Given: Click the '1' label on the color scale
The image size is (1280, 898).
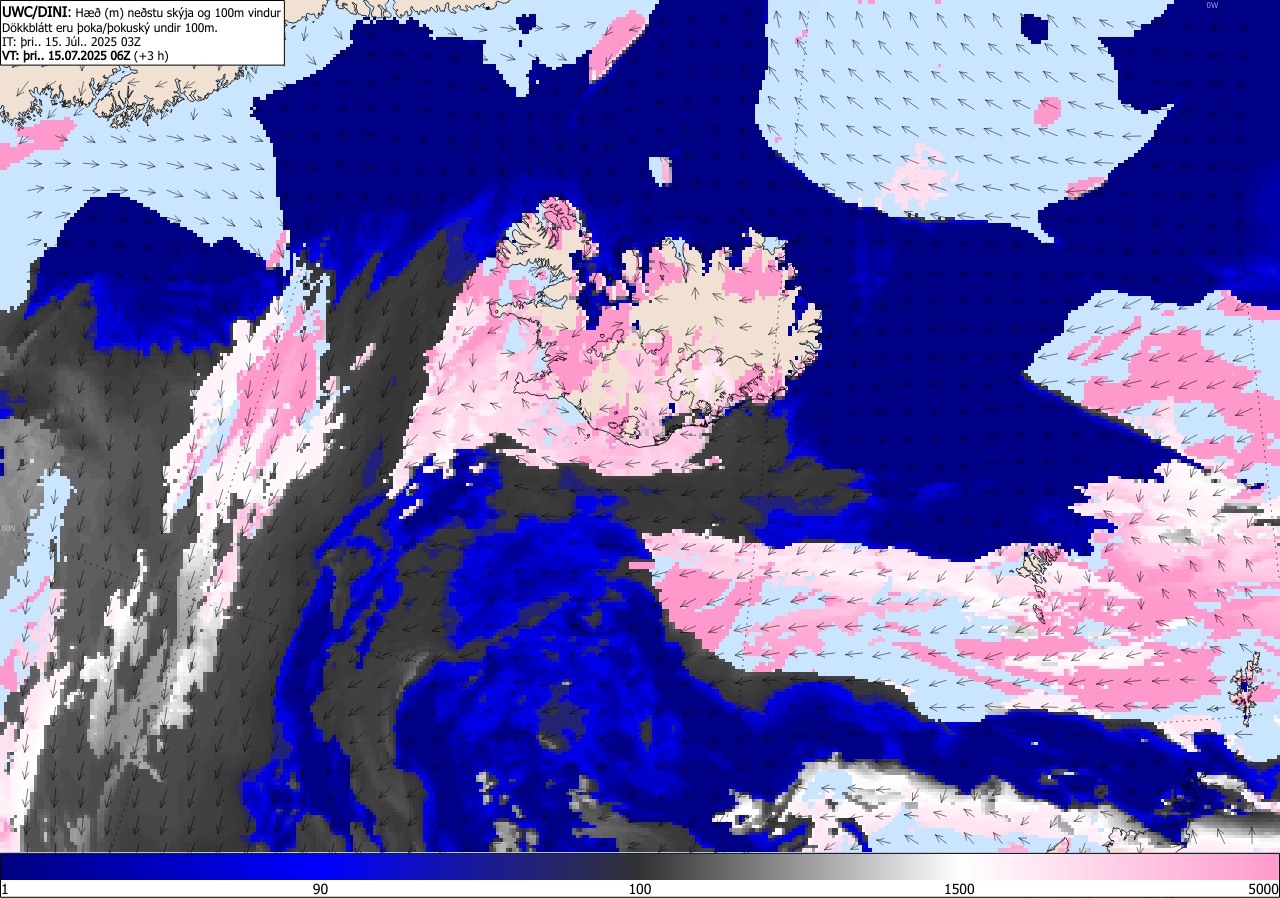Looking at the screenshot, I should (5, 889).
